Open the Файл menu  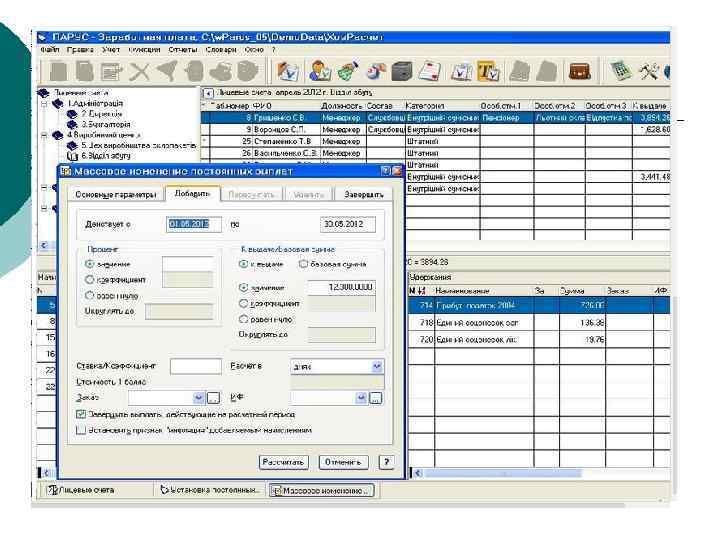[x=50, y=49]
